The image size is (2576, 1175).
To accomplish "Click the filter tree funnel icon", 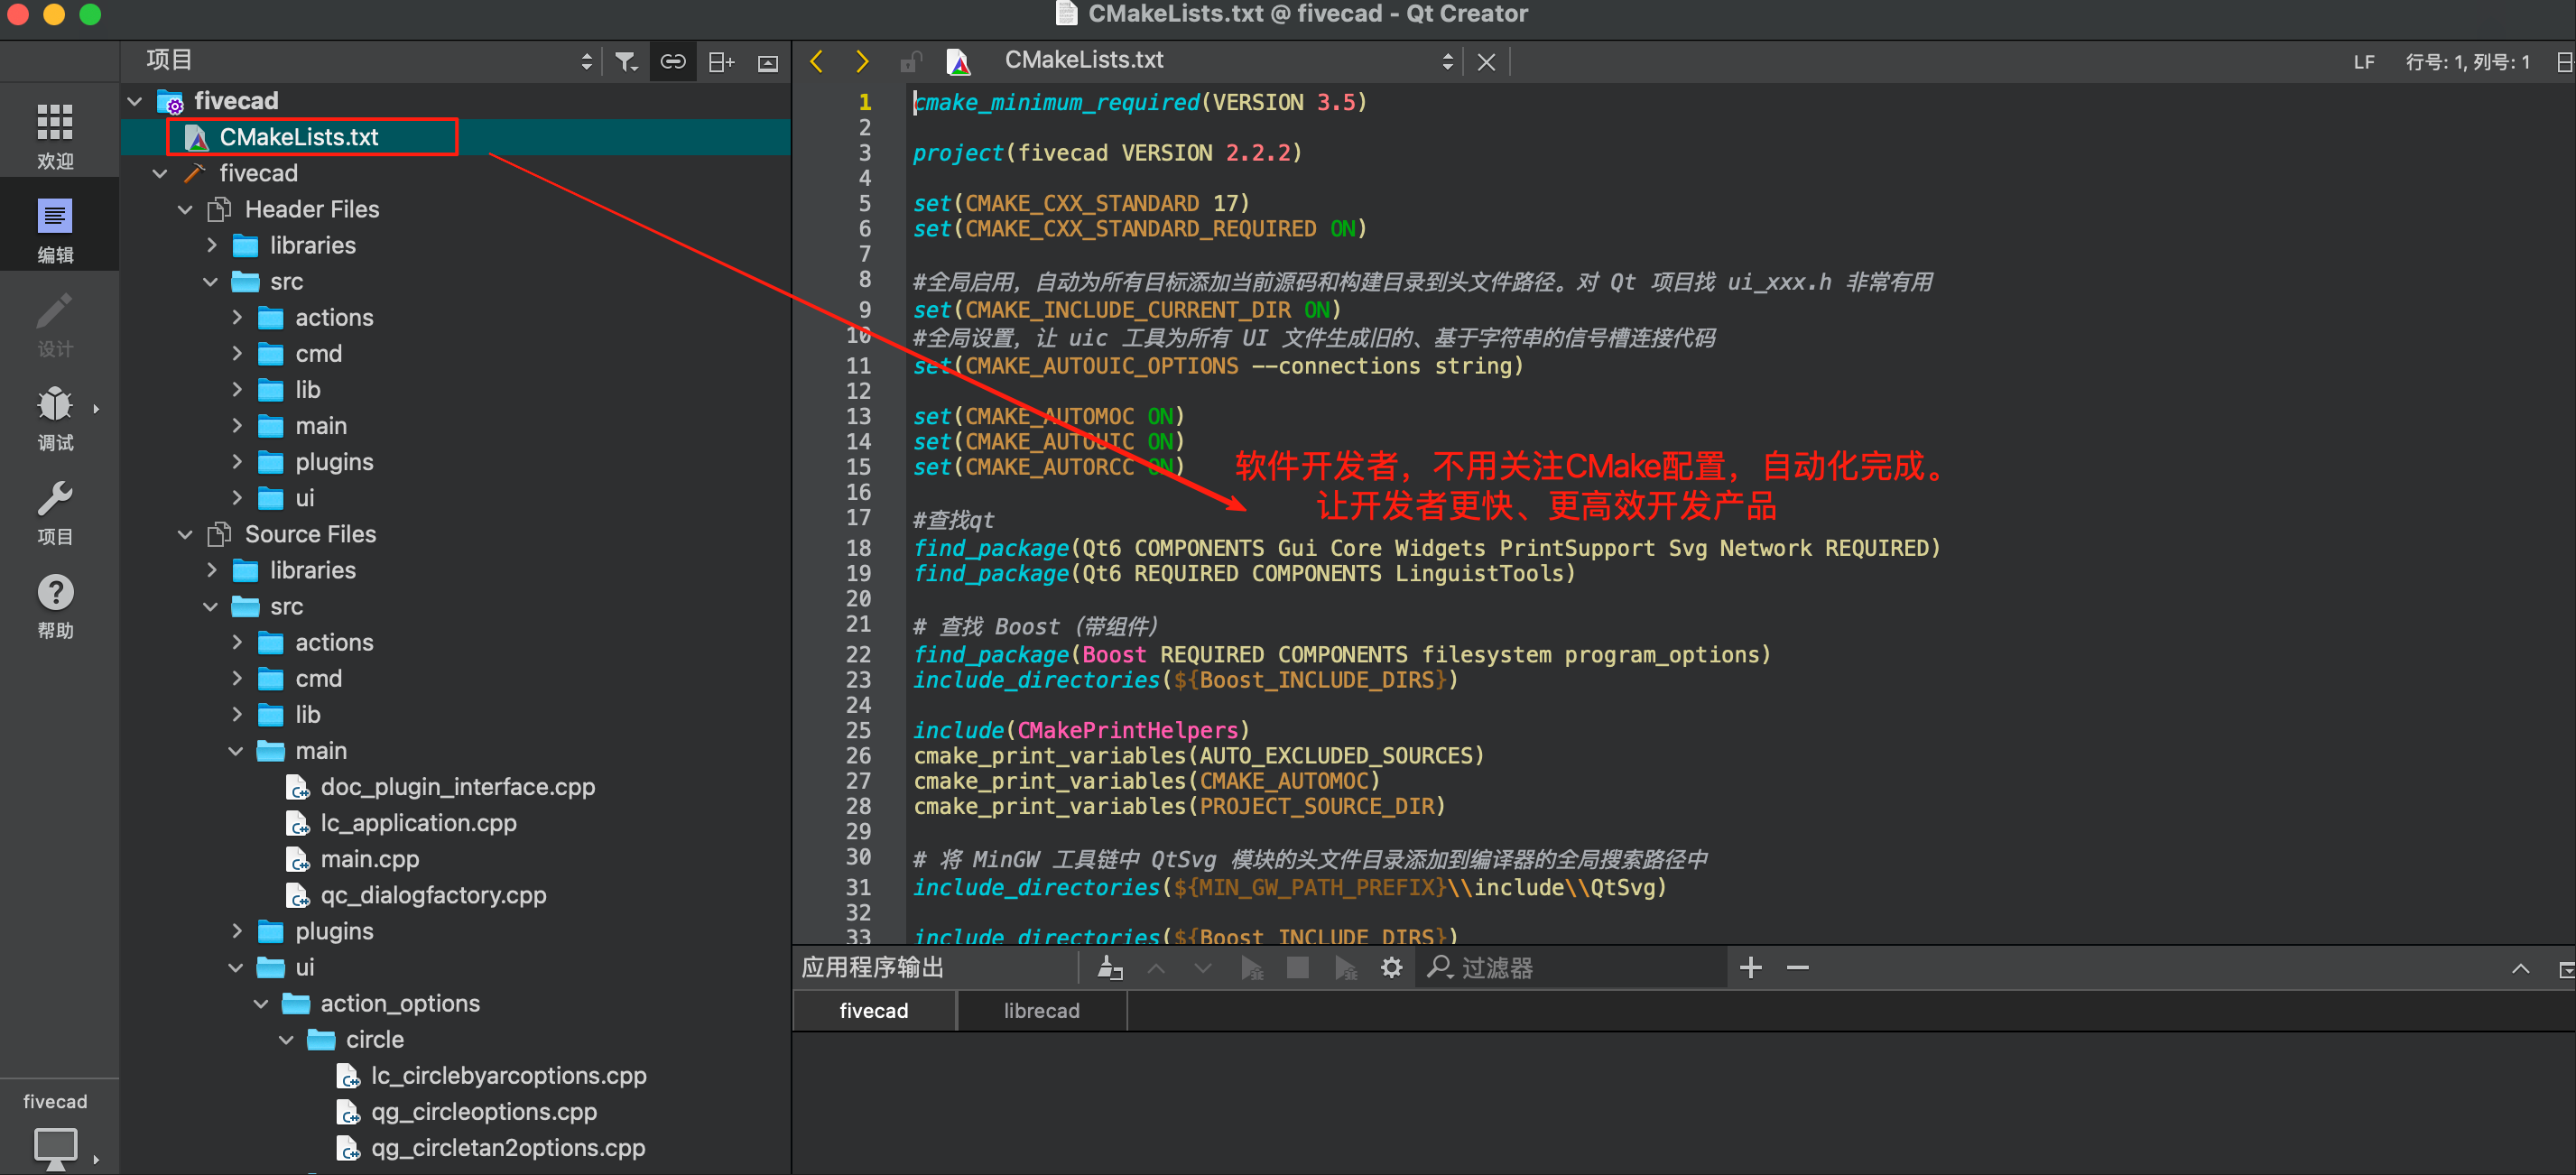I will click(626, 62).
